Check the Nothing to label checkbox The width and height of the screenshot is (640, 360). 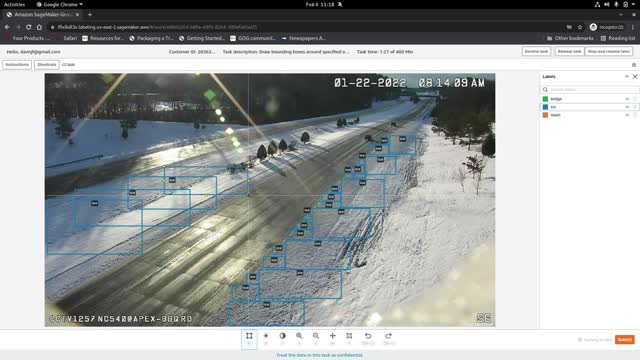click(x=580, y=340)
